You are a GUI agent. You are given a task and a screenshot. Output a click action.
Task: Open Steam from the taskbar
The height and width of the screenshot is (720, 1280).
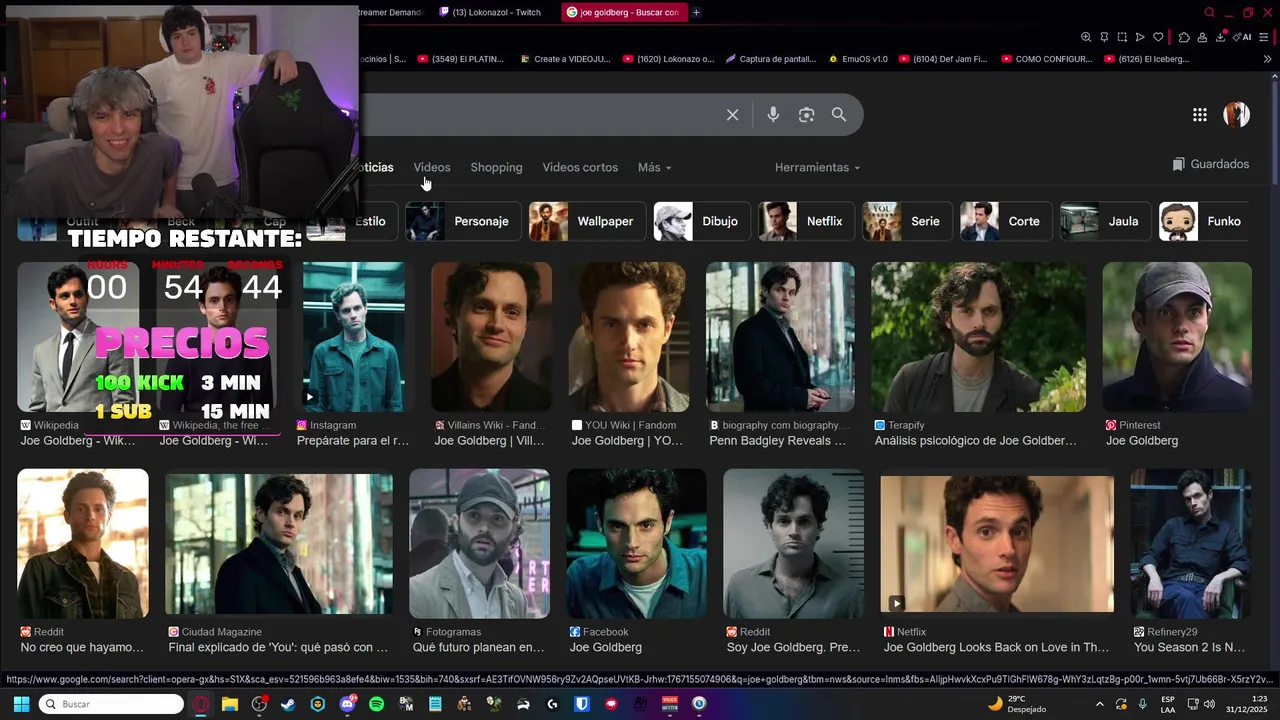[x=288, y=704]
